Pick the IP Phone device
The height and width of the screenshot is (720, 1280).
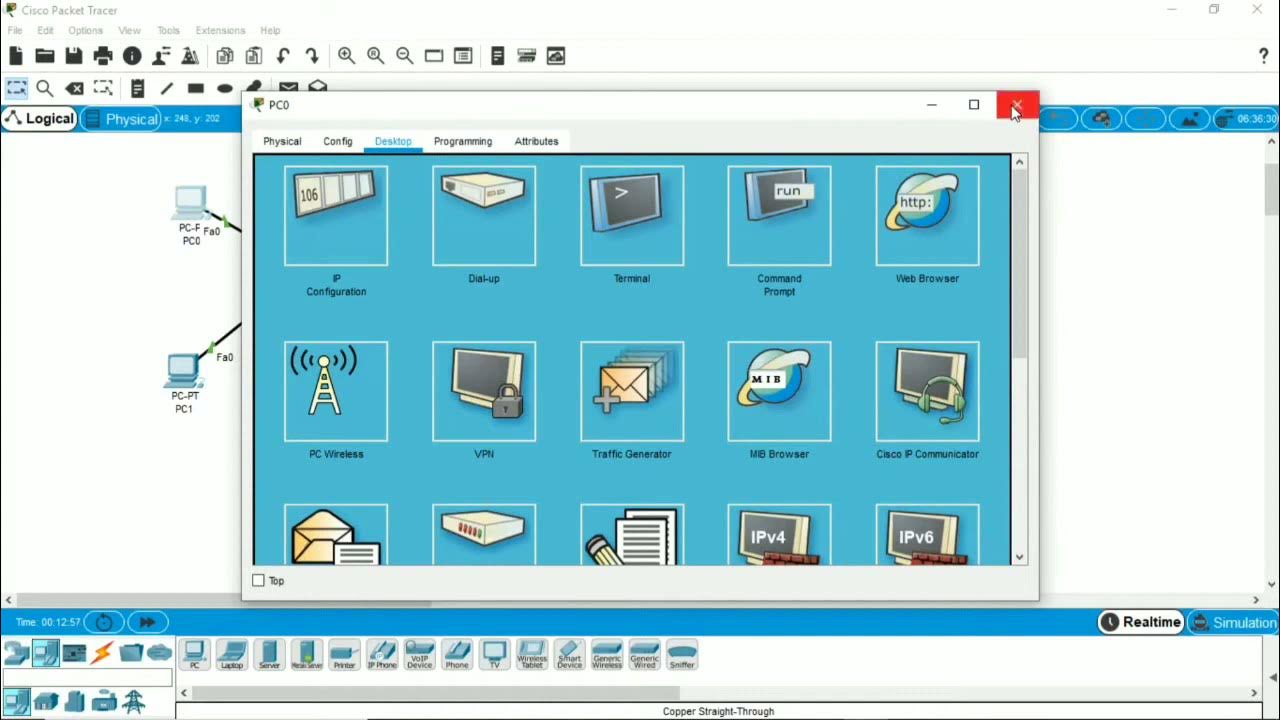(382, 655)
